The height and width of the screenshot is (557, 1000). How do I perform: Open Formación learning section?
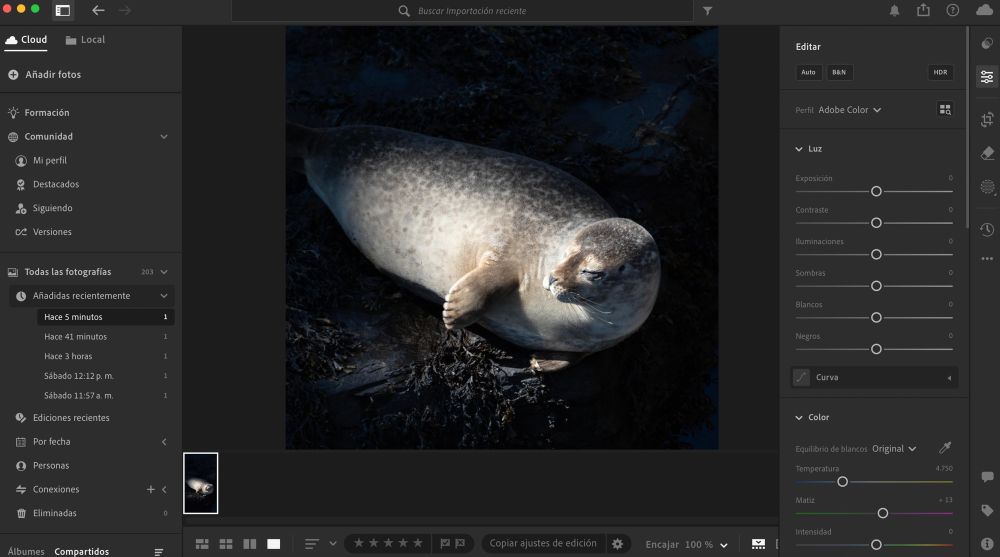47,112
